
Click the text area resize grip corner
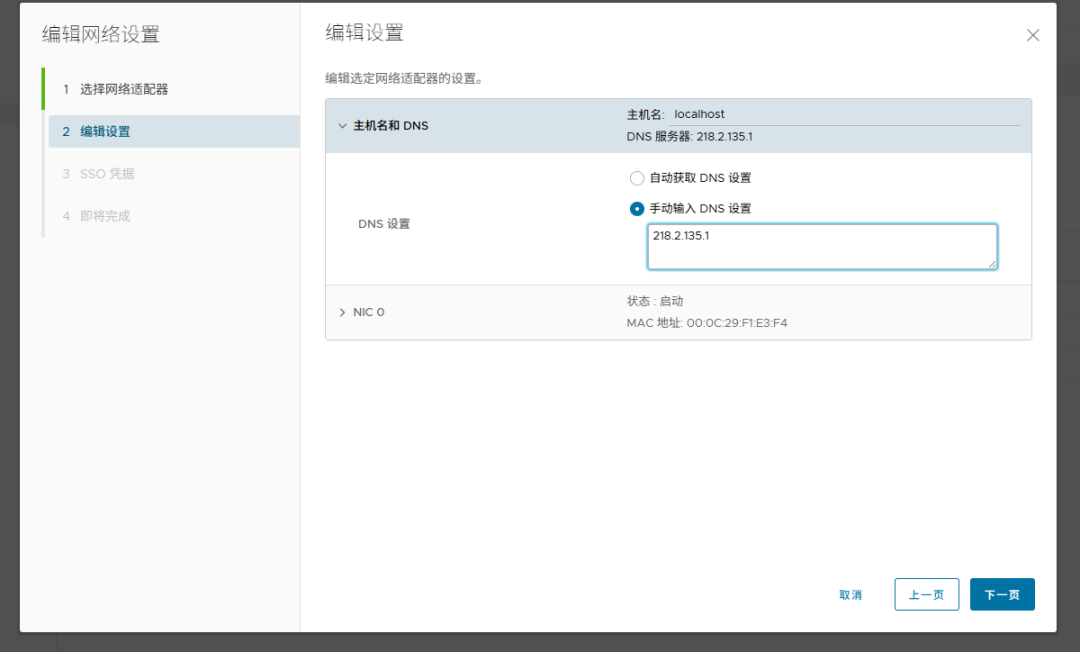993,264
